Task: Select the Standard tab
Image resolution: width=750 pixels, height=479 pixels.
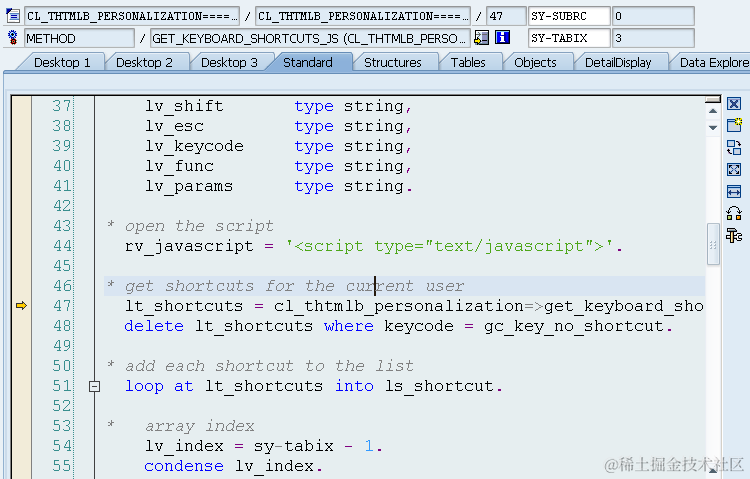Action: coord(308,63)
